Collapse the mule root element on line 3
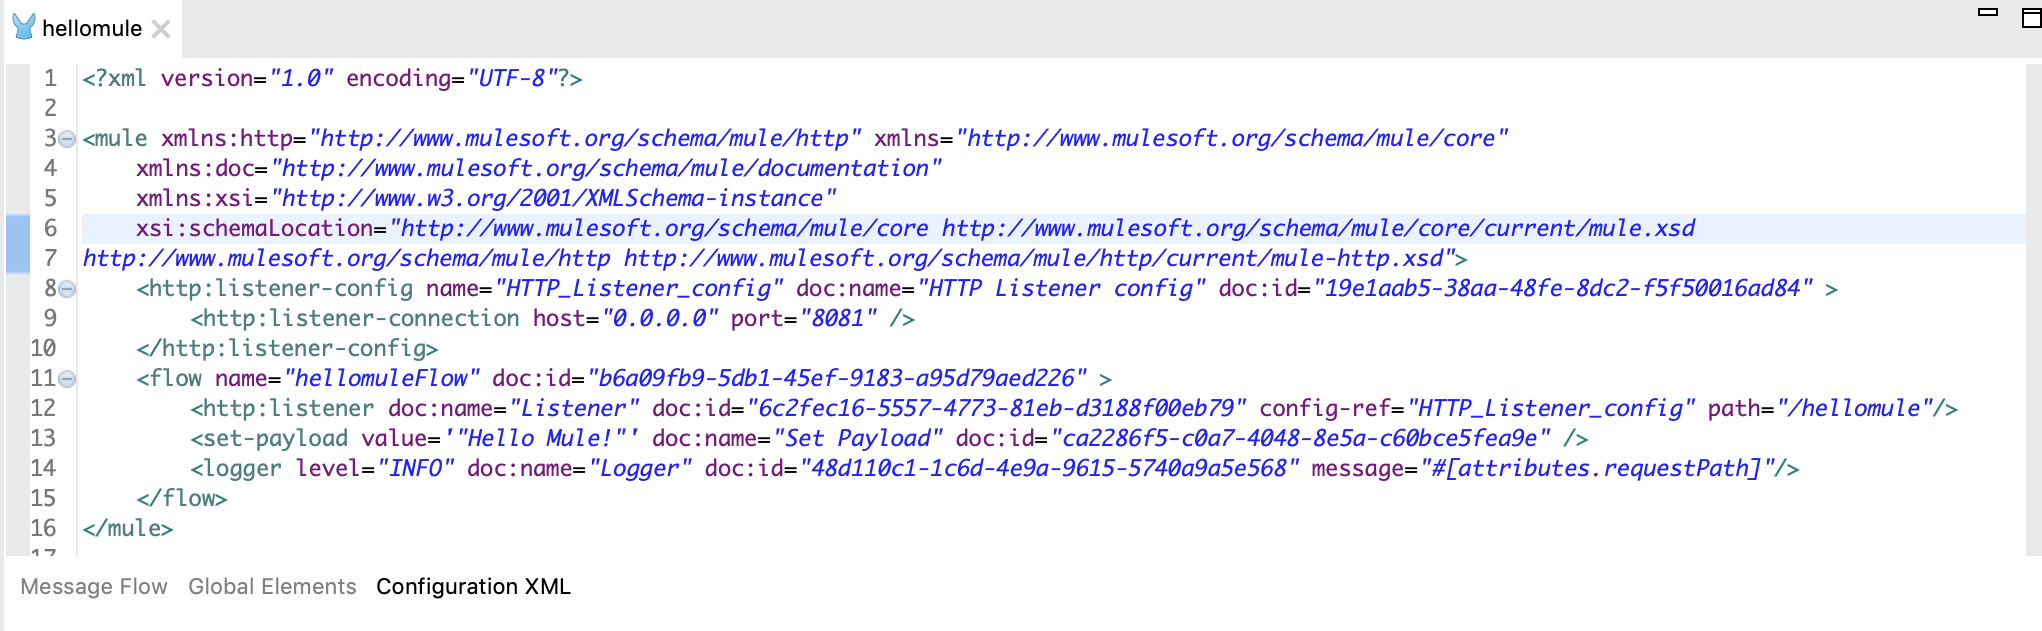Screen dimensions: 2042x631 tap(67, 139)
